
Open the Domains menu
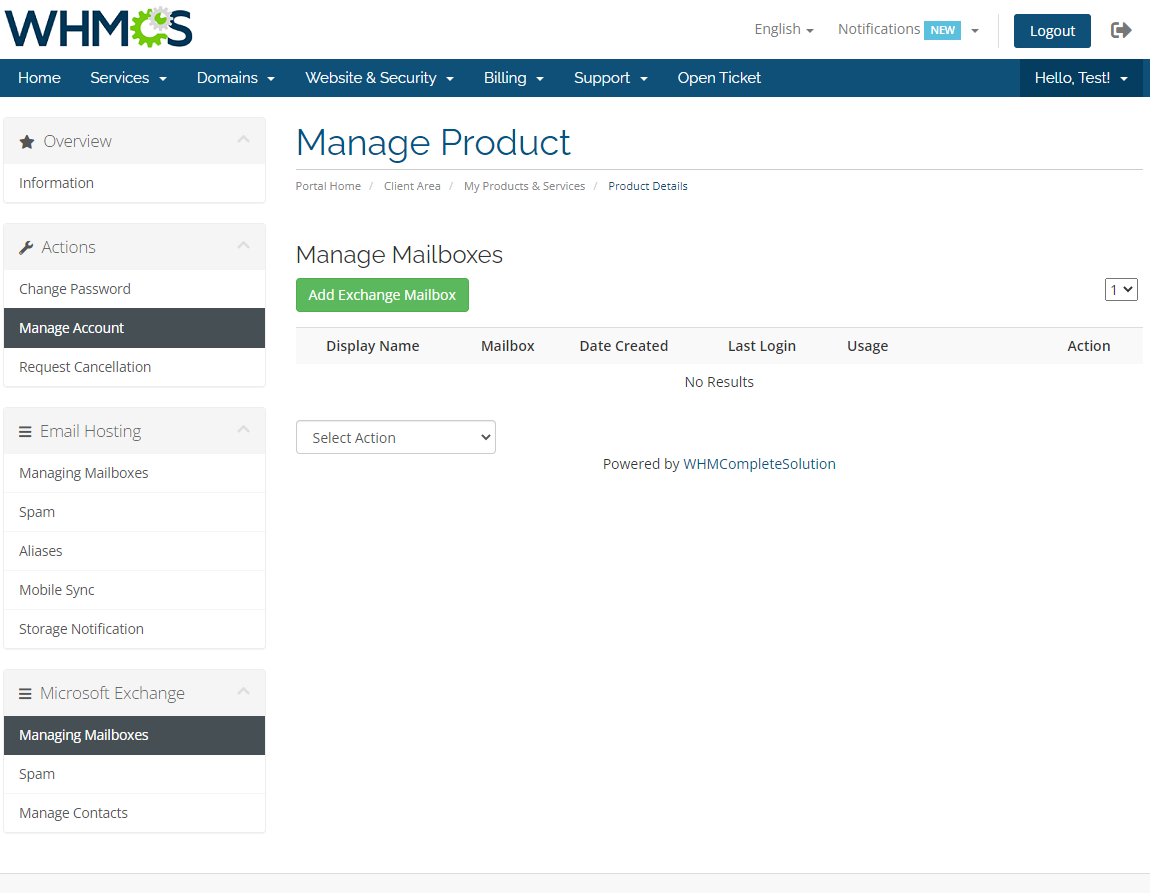235,78
